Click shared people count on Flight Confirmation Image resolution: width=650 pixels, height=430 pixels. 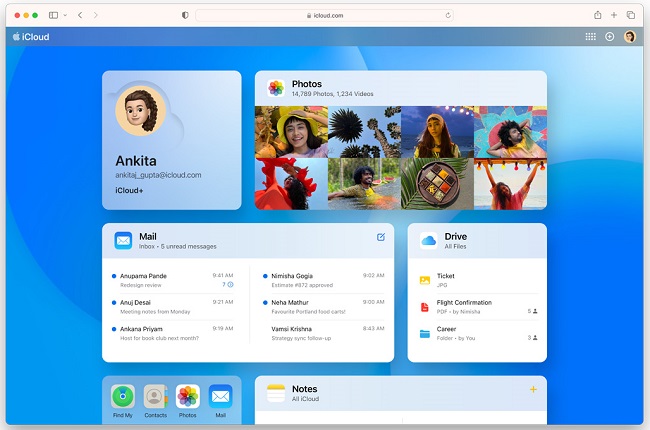pos(532,311)
